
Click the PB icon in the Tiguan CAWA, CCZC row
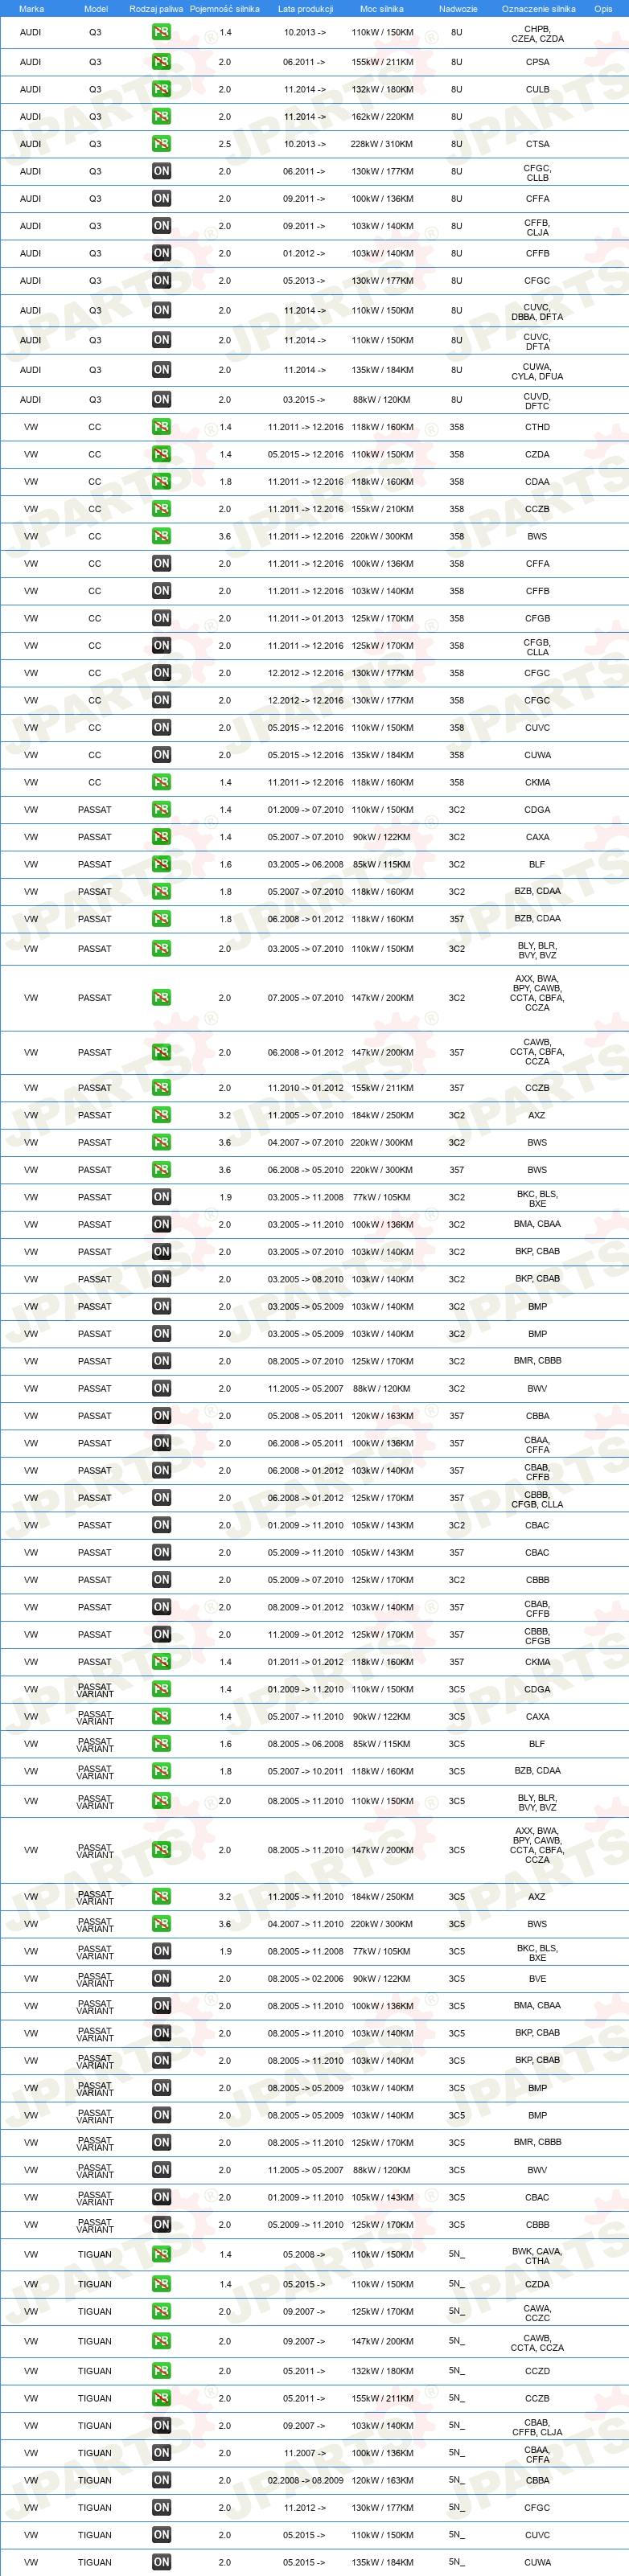coord(161,2311)
